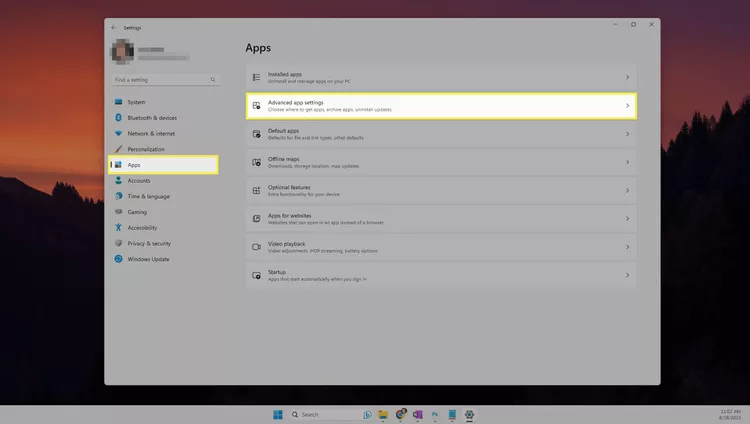Open the Windows Start button

[x=278, y=414]
